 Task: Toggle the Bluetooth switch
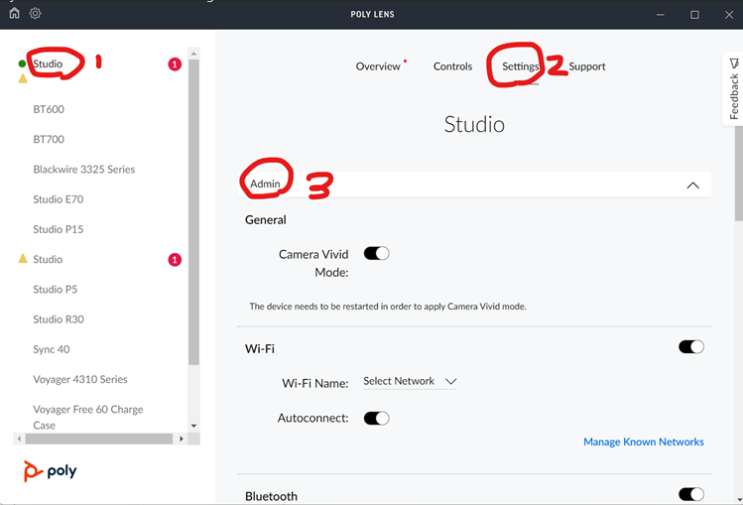691,494
